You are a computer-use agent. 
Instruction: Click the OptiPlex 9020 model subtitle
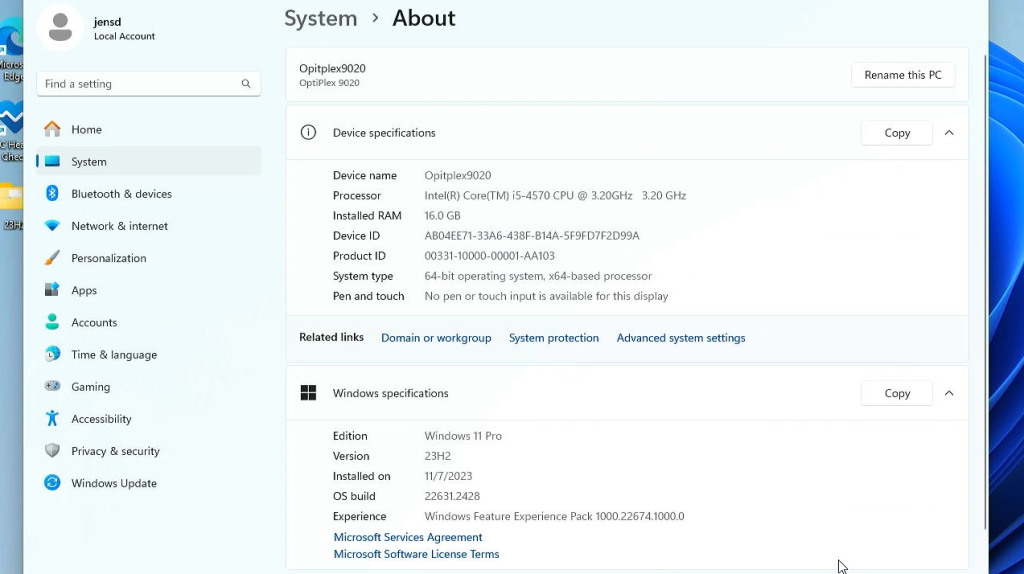click(329, 83)
